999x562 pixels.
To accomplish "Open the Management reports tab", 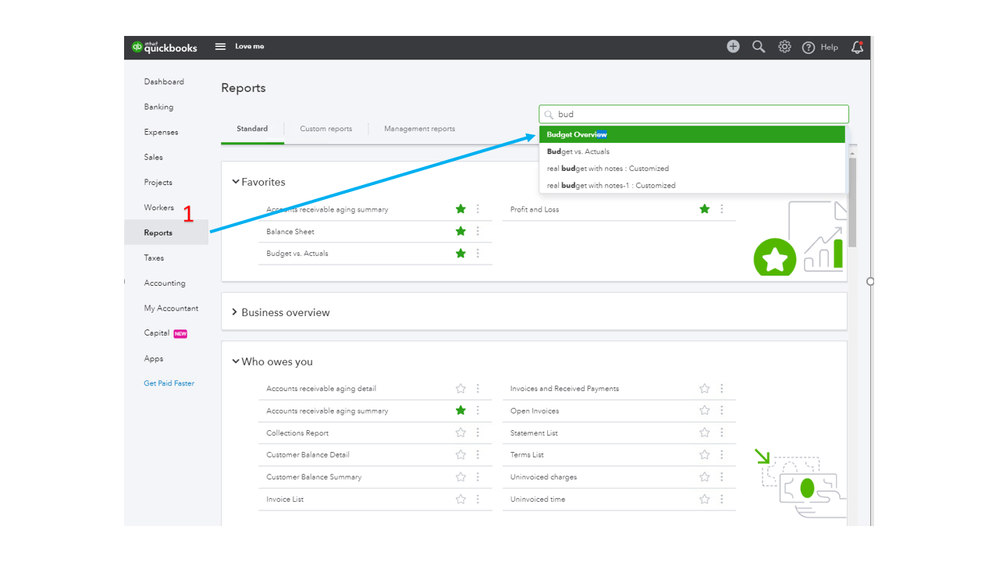I will [419, 129].
